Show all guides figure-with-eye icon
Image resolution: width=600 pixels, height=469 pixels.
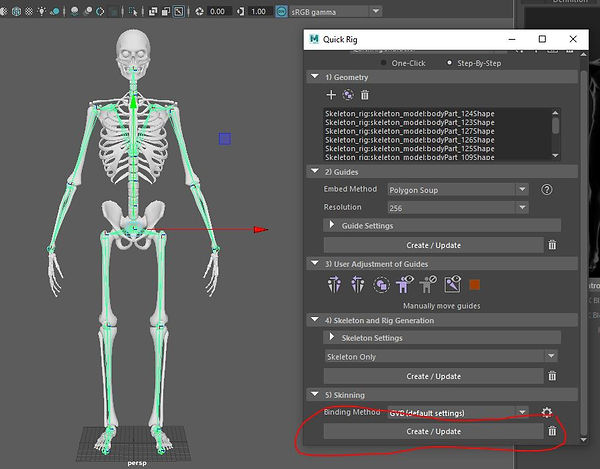[x=404, y=284]
